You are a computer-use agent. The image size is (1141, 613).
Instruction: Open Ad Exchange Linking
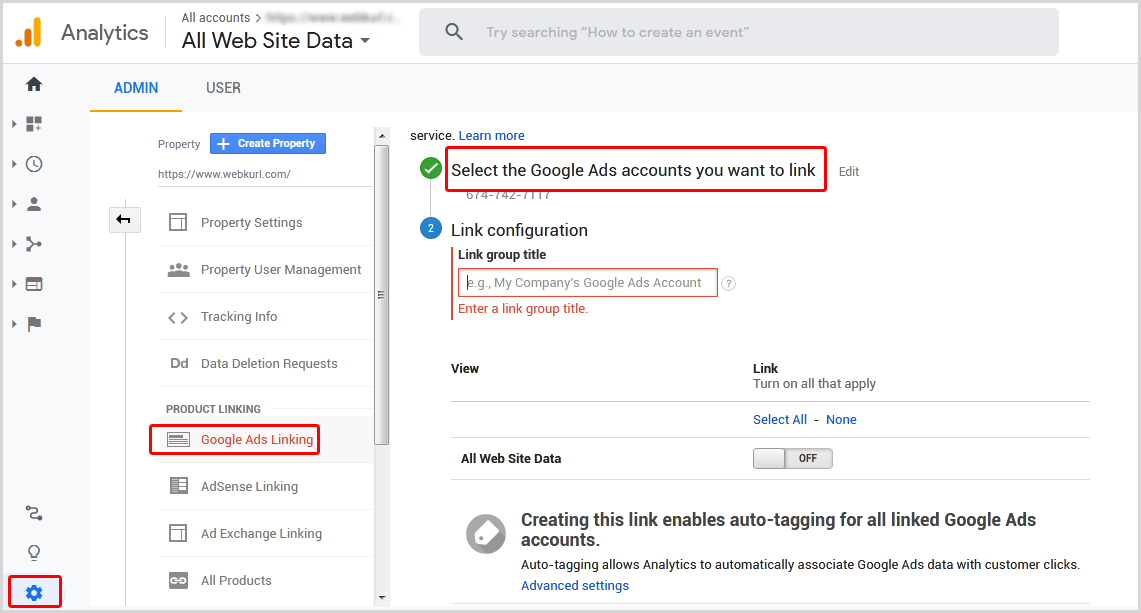coord(261,534)
